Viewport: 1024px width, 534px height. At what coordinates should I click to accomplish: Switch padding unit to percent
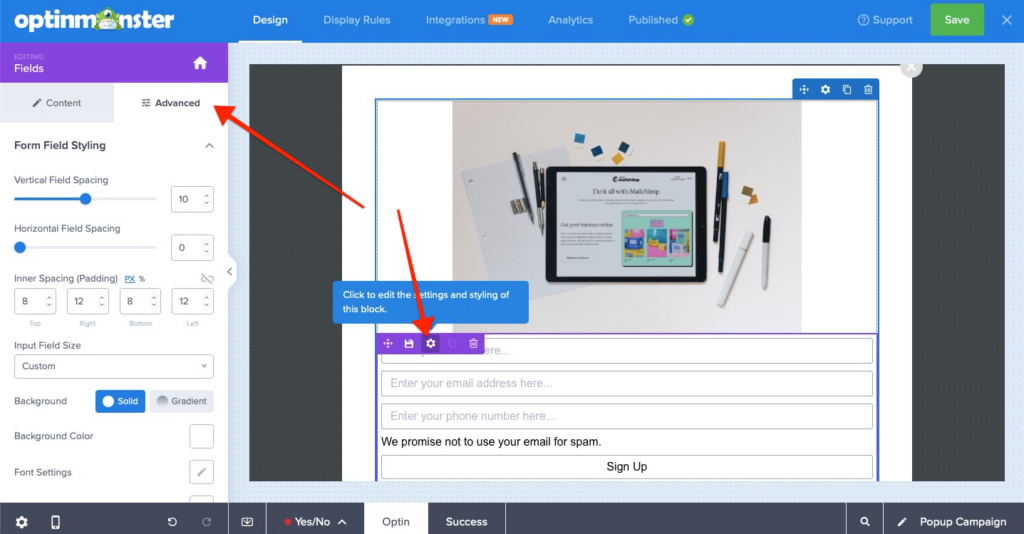pos(142,279)
